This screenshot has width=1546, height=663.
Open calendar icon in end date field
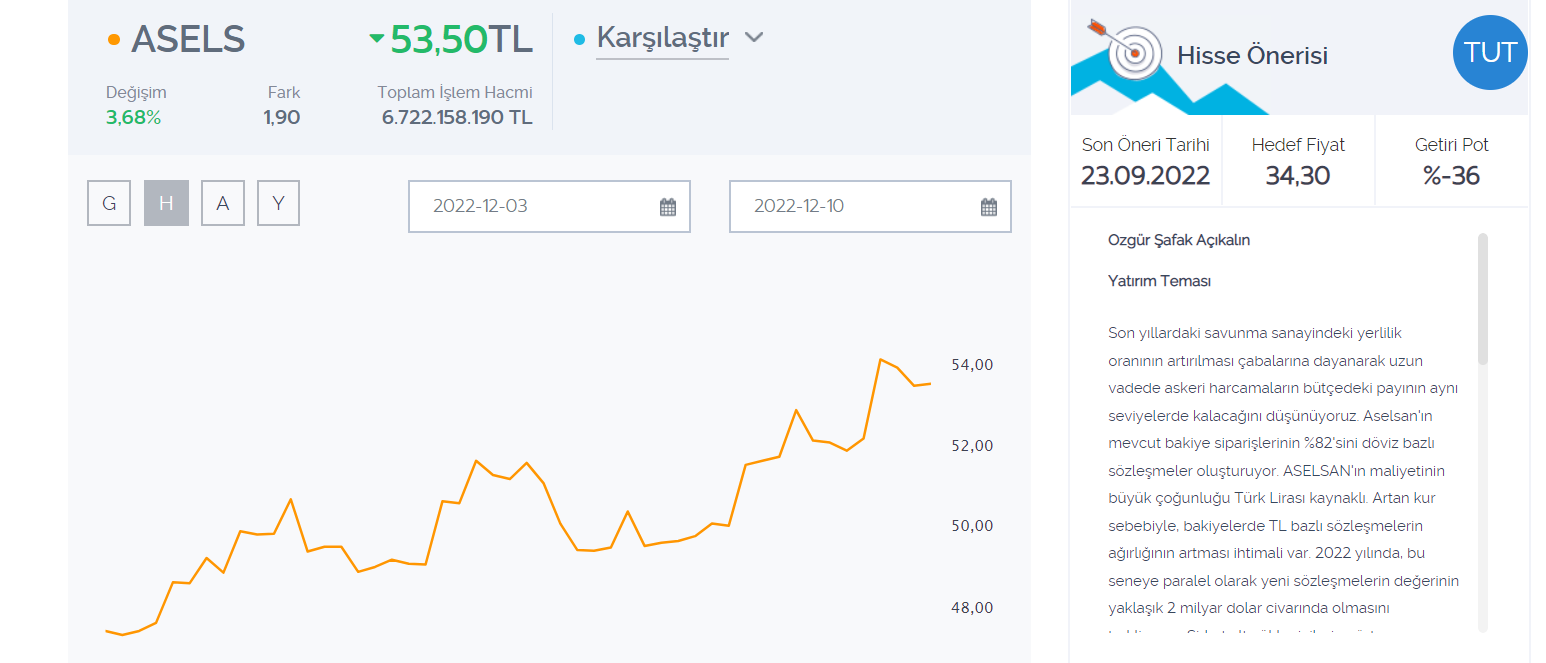989,207
